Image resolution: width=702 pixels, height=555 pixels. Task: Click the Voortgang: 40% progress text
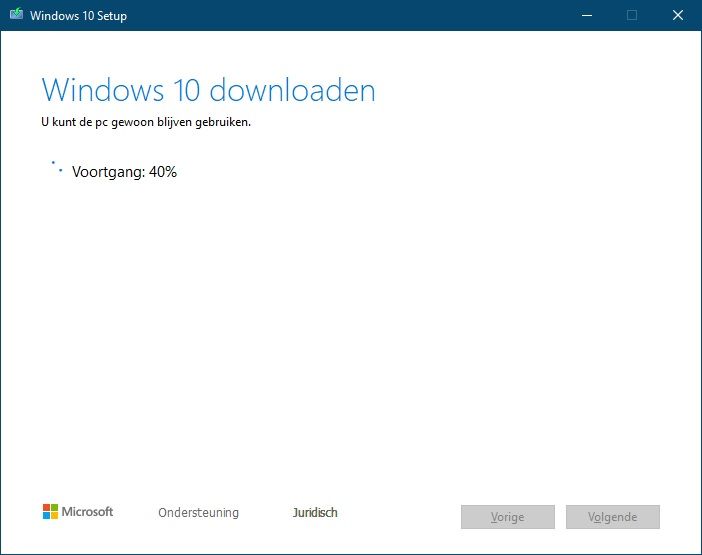tap(124, 172)
